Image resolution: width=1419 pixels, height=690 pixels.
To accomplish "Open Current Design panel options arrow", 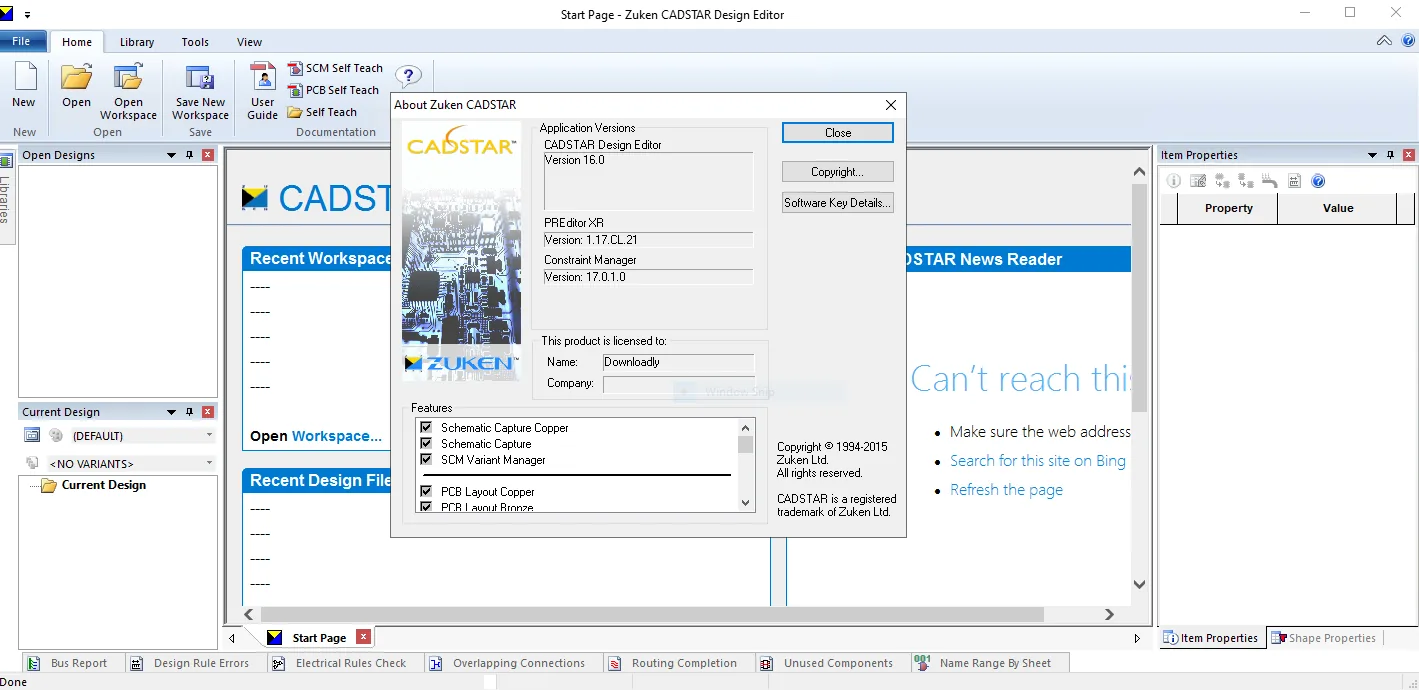I will point(171,412).
